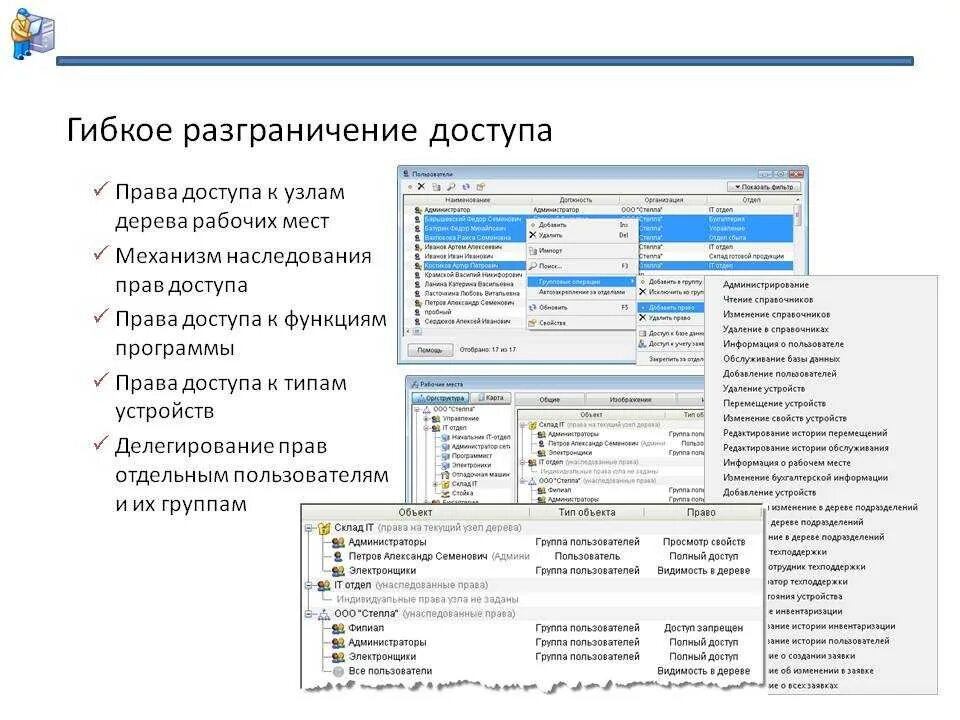
Task: Expand Управление node in org tree
Action: pos(426,419)
